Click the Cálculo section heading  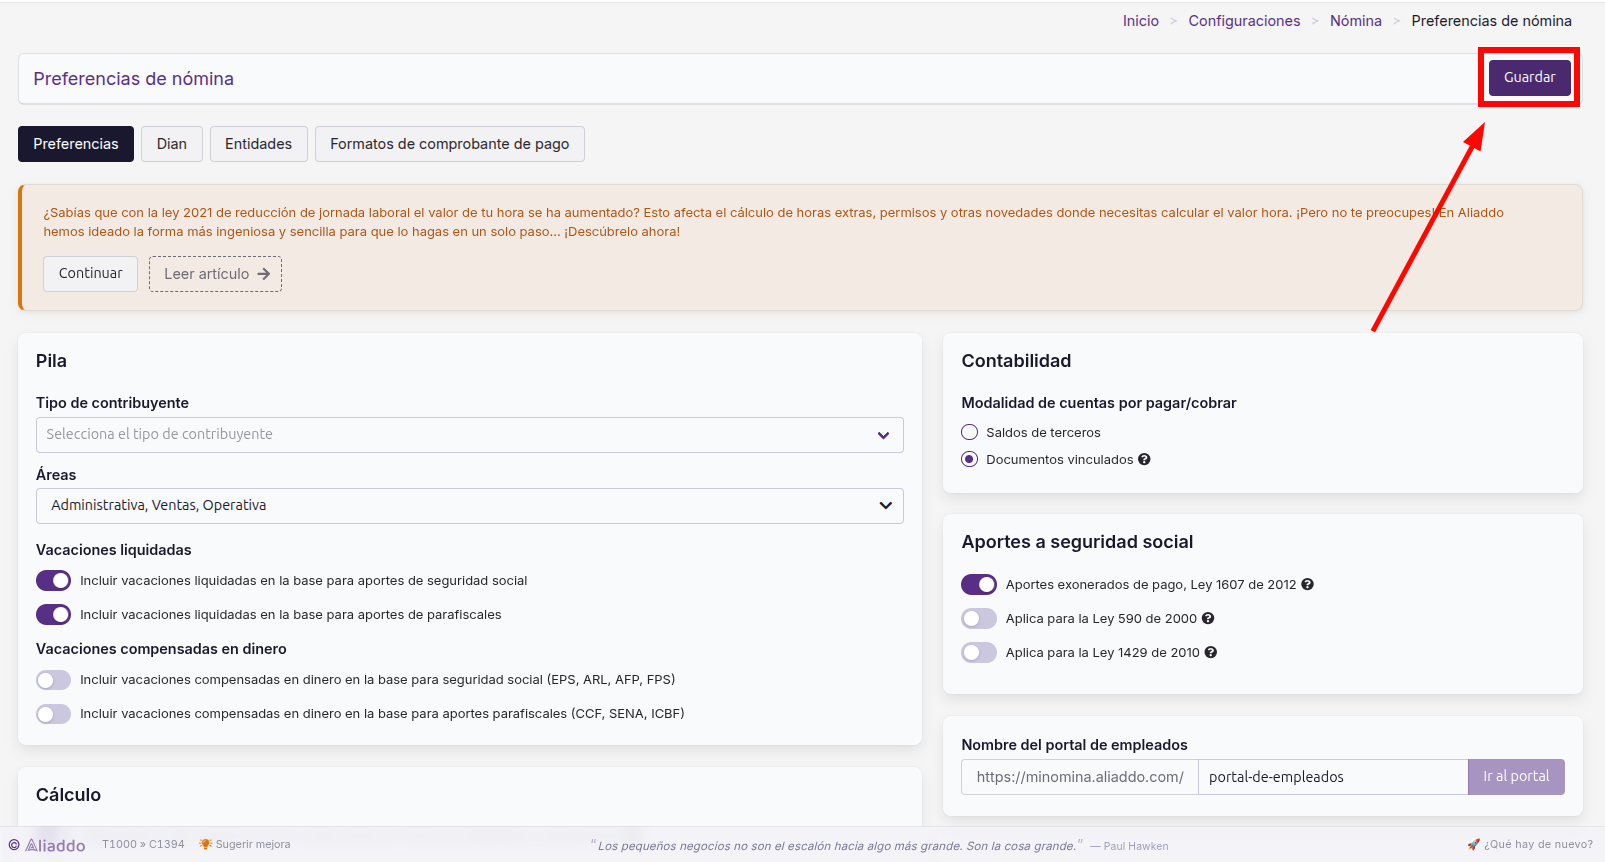68,795
